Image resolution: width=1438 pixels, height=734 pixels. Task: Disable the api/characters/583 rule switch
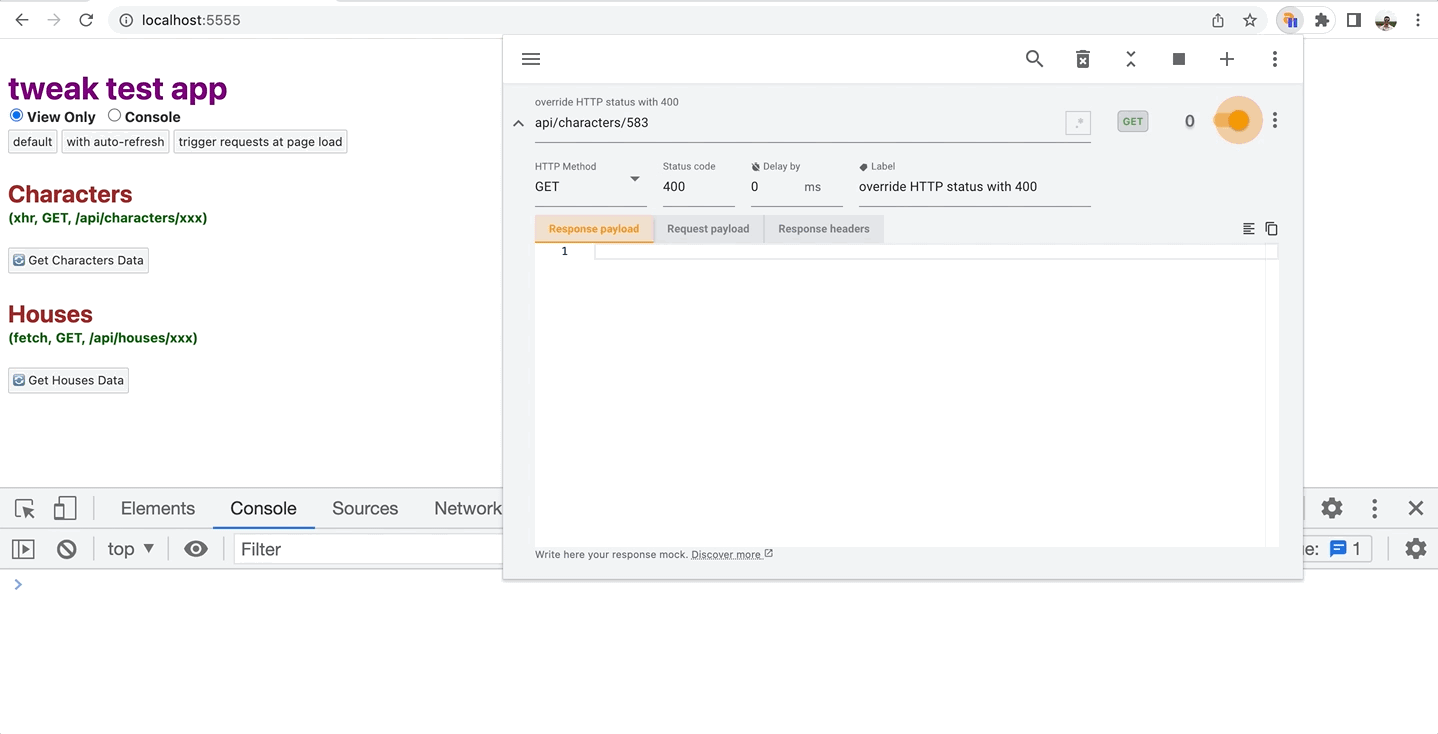[1232, 121]
